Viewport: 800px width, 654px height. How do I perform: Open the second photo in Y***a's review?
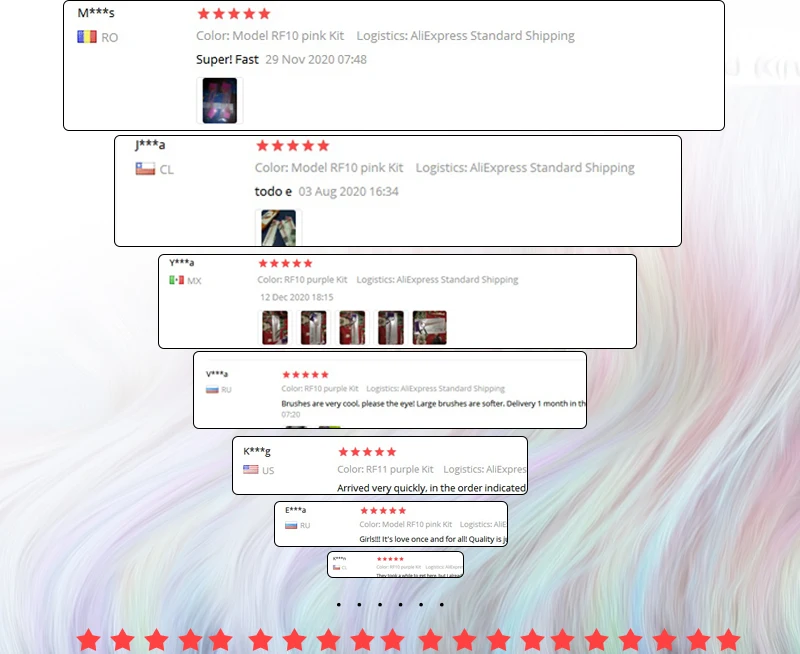pos(313,328)
